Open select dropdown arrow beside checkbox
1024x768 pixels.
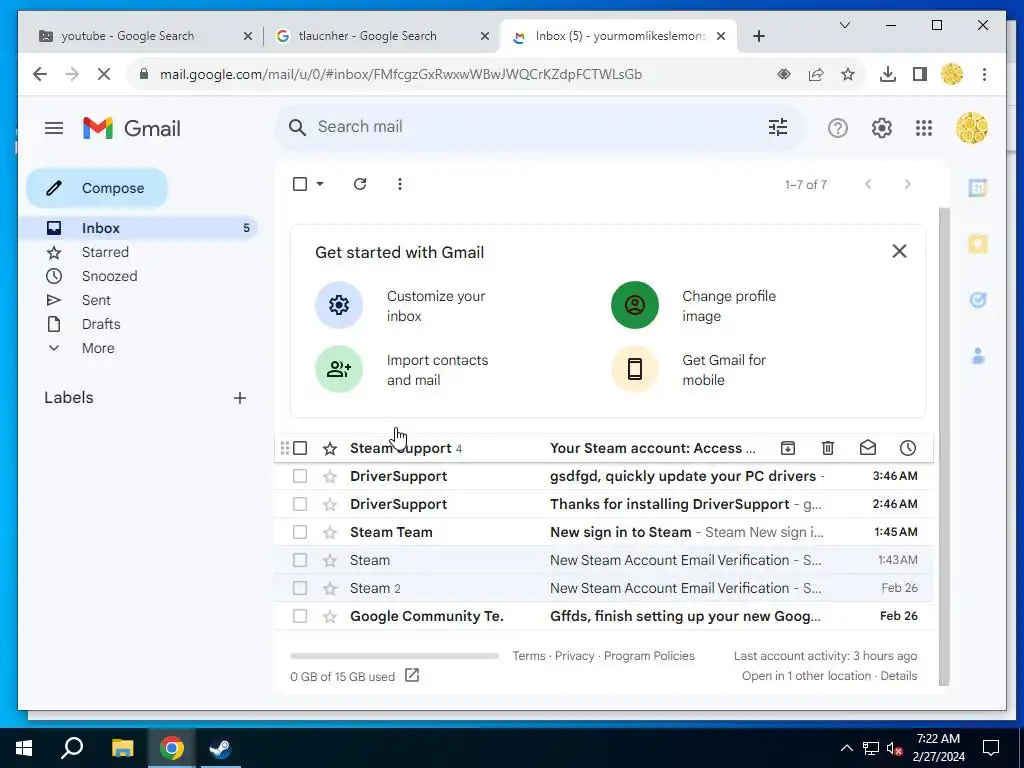320,184
